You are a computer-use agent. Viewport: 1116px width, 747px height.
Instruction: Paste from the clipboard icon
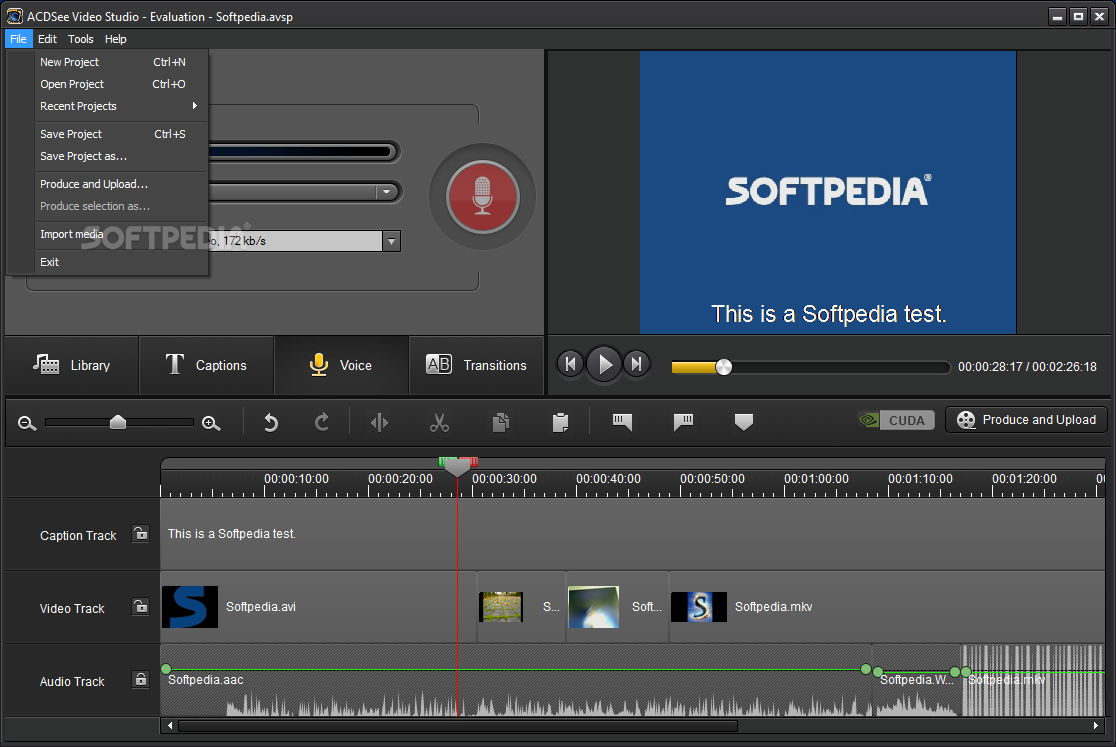(x=560, y=423)
